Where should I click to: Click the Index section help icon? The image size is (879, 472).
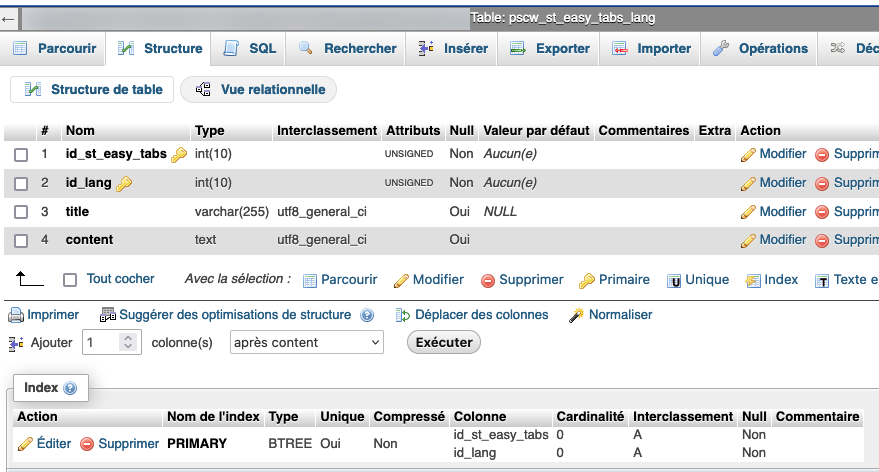coord(70,388)
